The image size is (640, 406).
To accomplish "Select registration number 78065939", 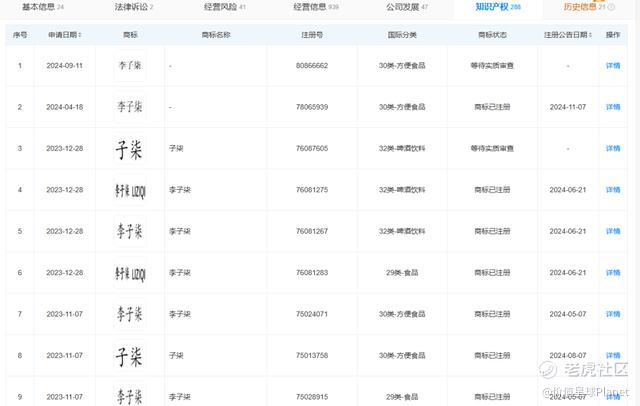I will (312, 107).
